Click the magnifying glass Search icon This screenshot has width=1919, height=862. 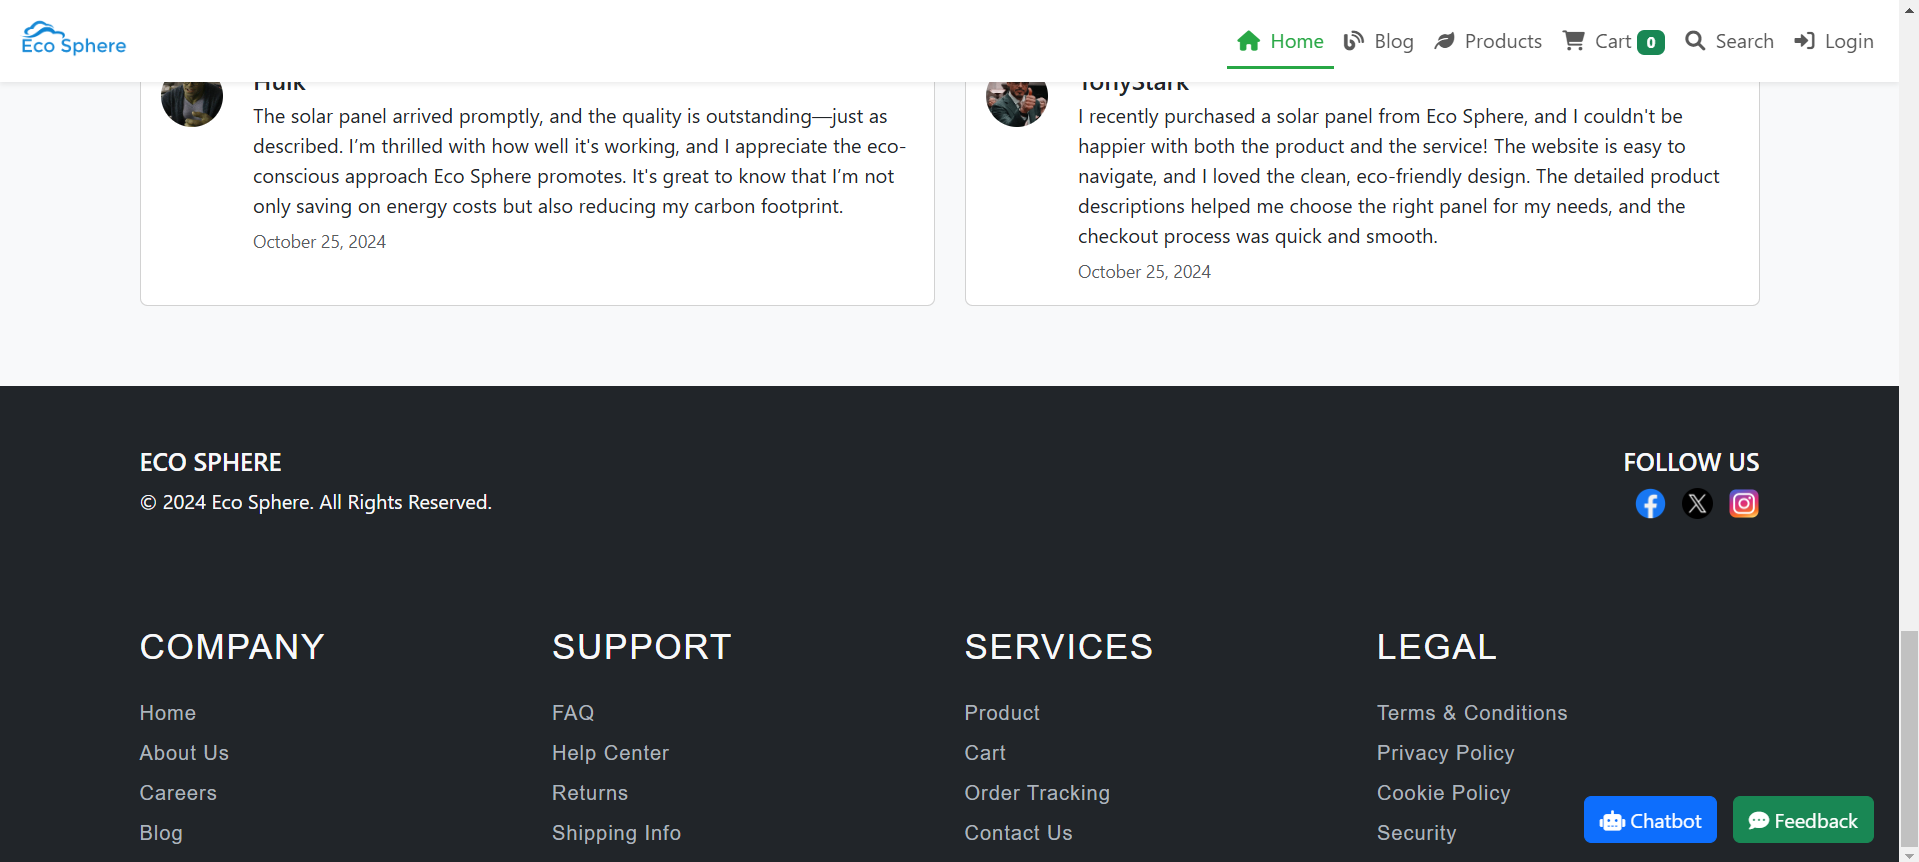click(1695, 41)
